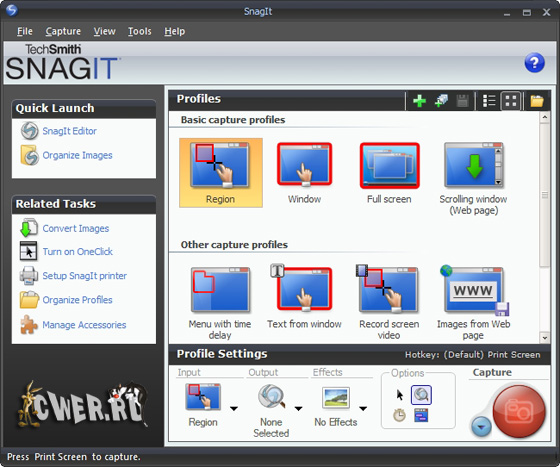Select Images from Web page profile
560x467 pixels.
pos(473,302)
